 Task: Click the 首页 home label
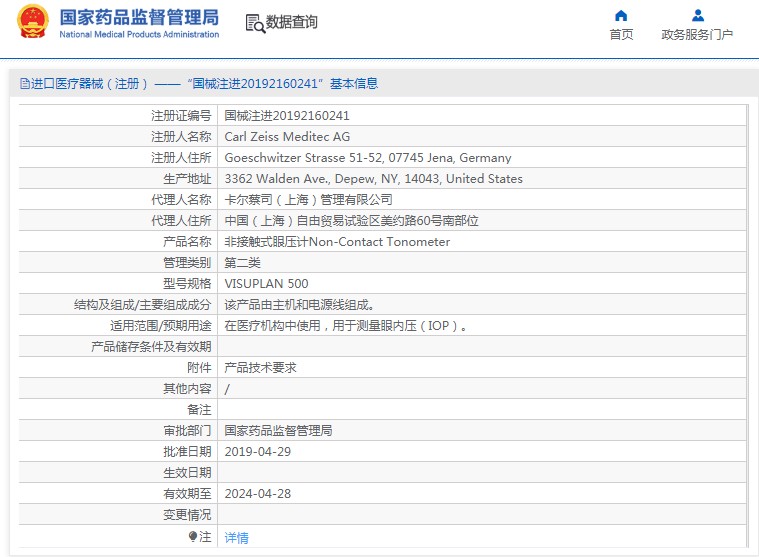coord(621,34)
